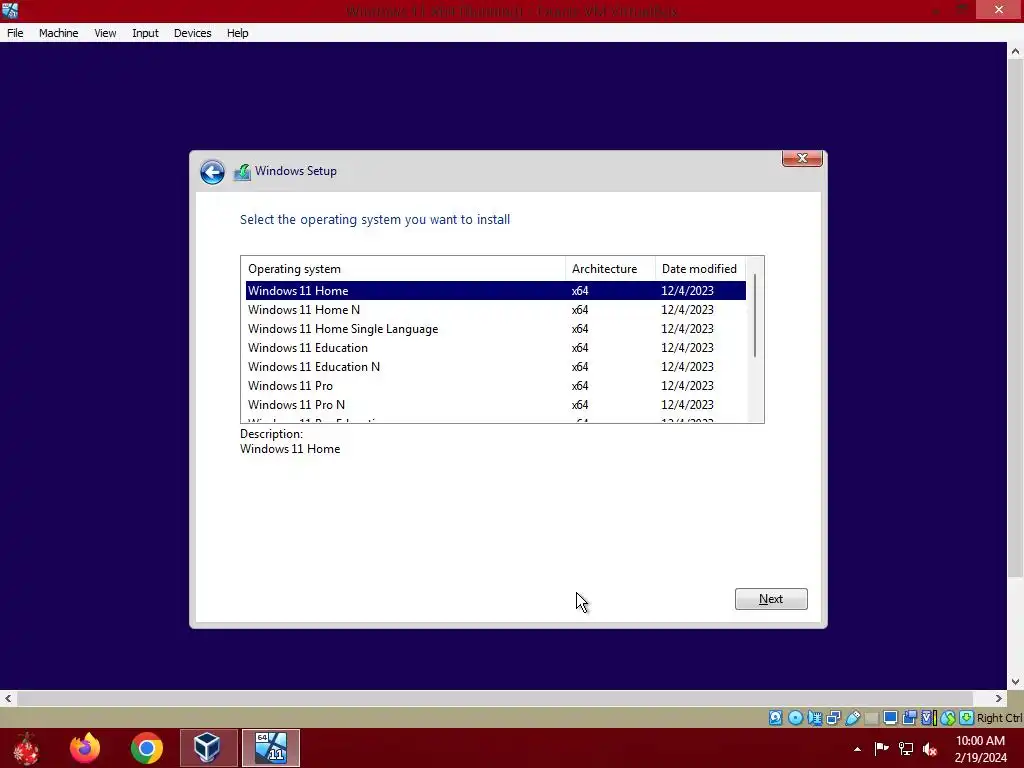Click the VM window scroll up arrow
Image resolution: width=1024 pixels, height=768 pixels.
[x=1015, y=51]
